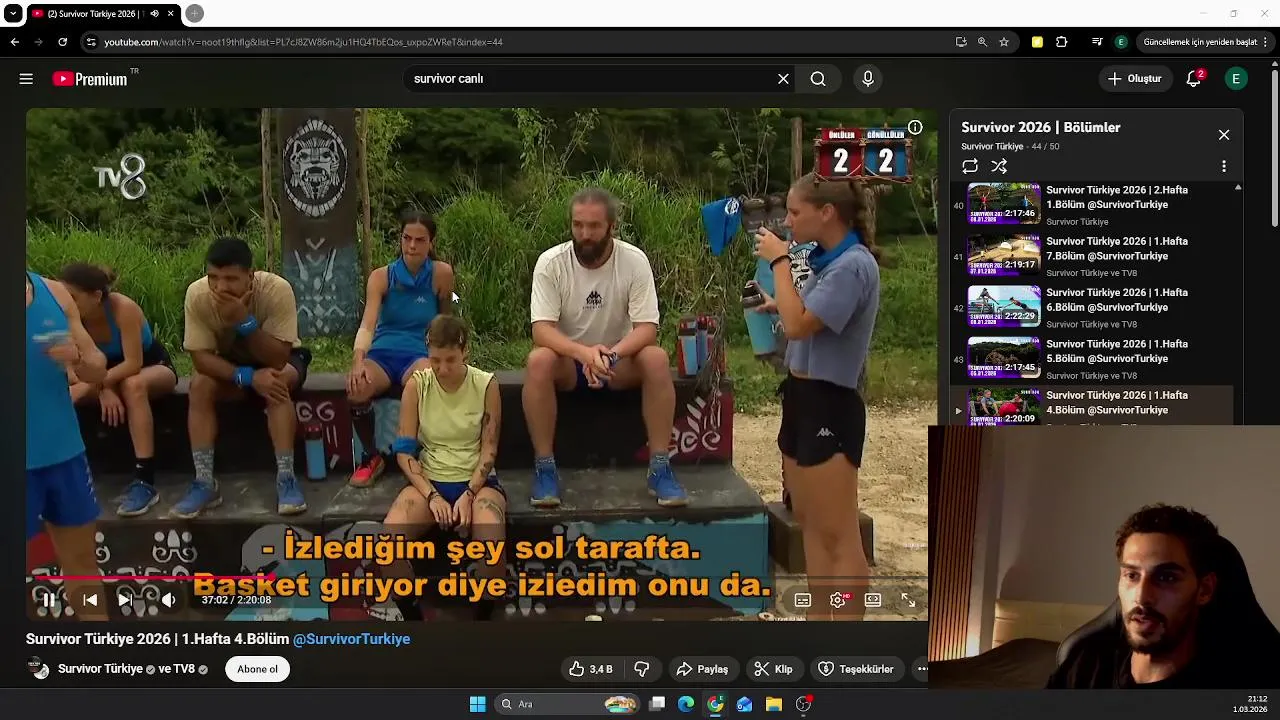Open the playlist three-dot options menu
Viewport: 1280px width, 720px height.
(1224, 166)
